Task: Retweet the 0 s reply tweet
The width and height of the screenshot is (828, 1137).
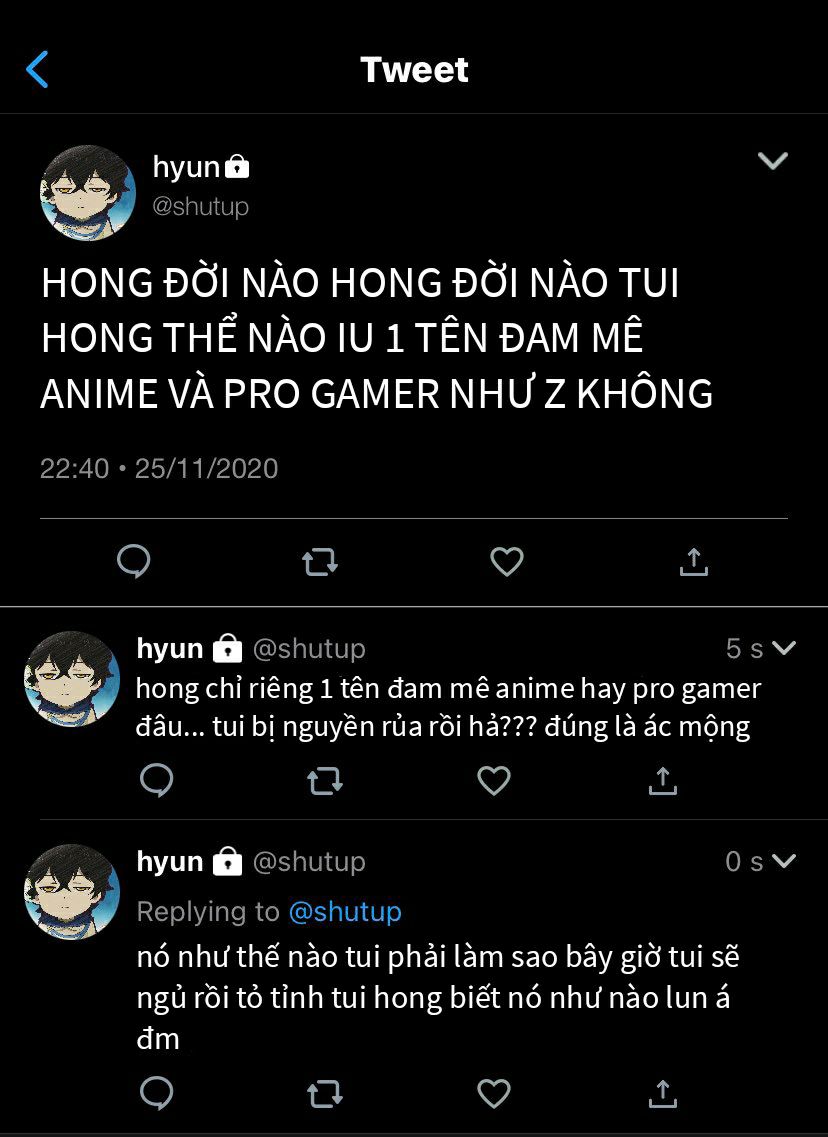Action: coord(325,1095)
